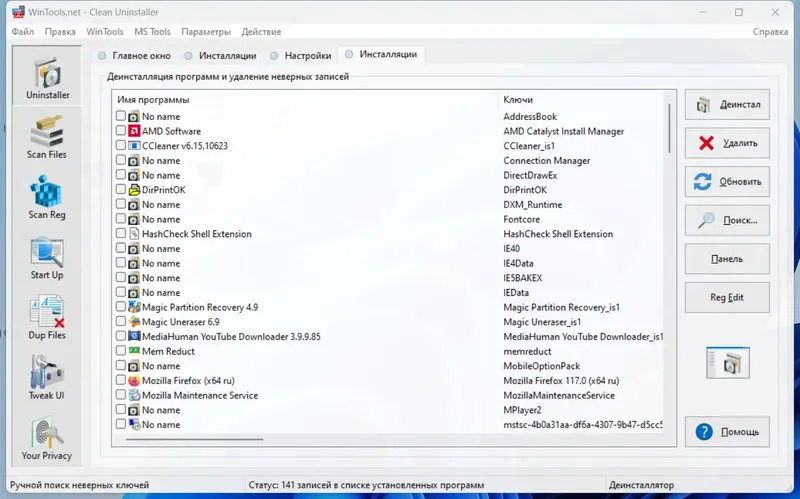This screenshot has width=800, height=499.
Task: Click the No name icon for Fontcore
Action: (134, 219)
